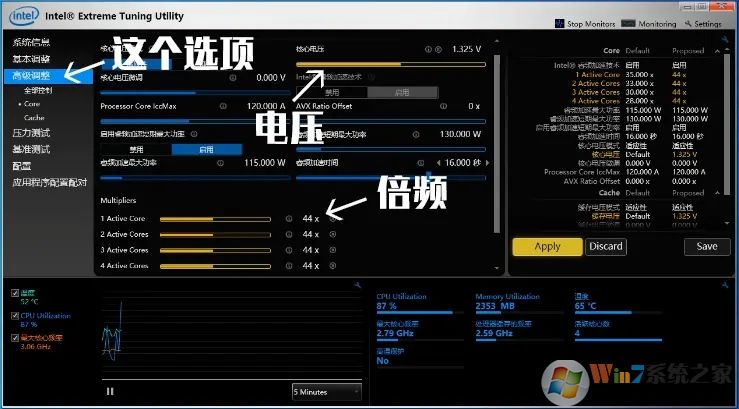Click the Monitoring button in title bar
The width and height of the screenshot is (739, 409).
(x=649, y=24)
